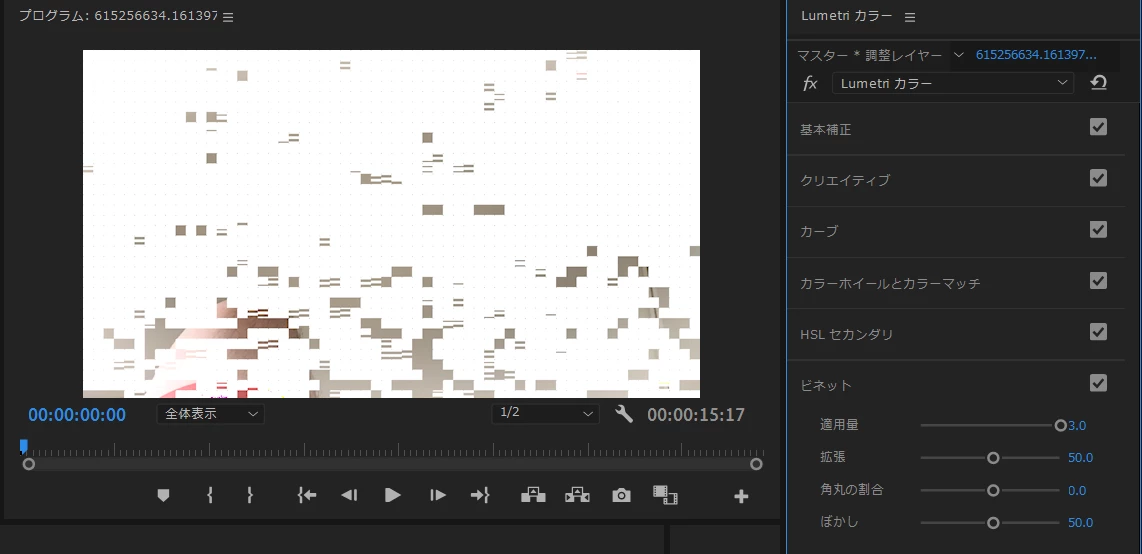Viewport: 1142px width, 554px height.
Task: Mark the In point
Action: [210, 496]
